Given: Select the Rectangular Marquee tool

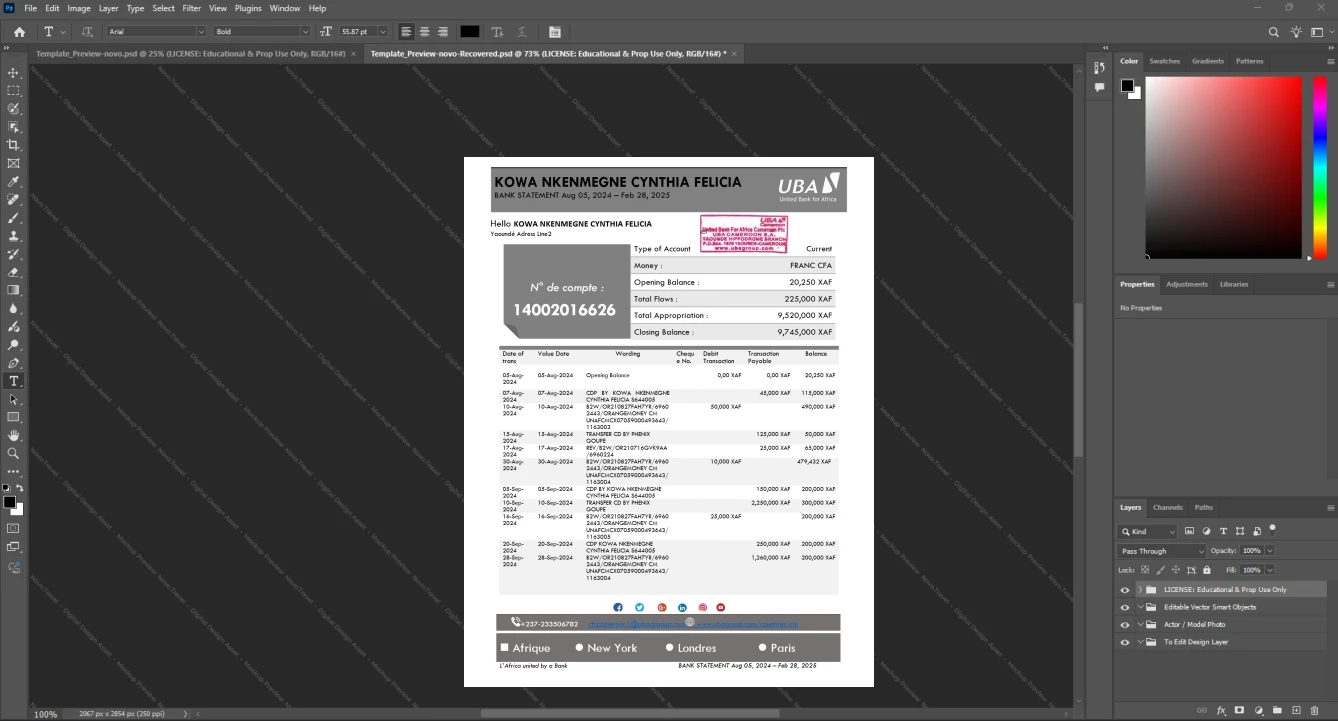Looking at the screenshot, I should tap(14, 91).
